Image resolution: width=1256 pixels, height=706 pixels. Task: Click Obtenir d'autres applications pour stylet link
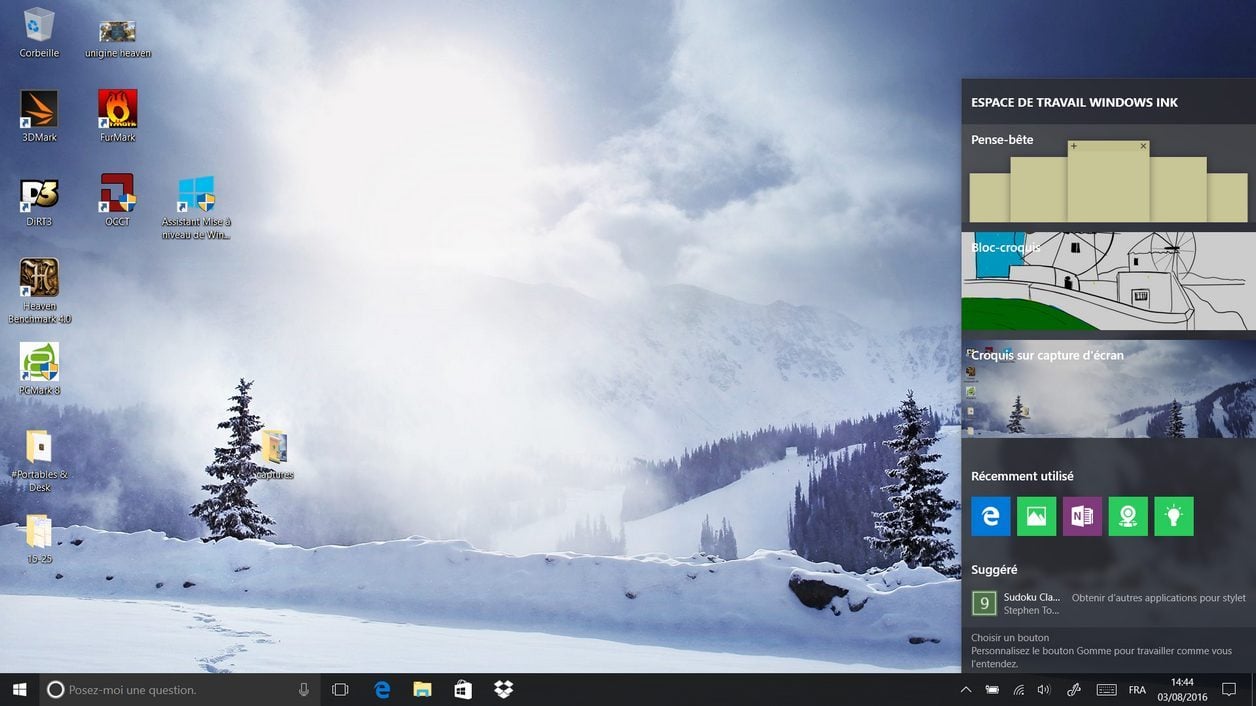1158,598
